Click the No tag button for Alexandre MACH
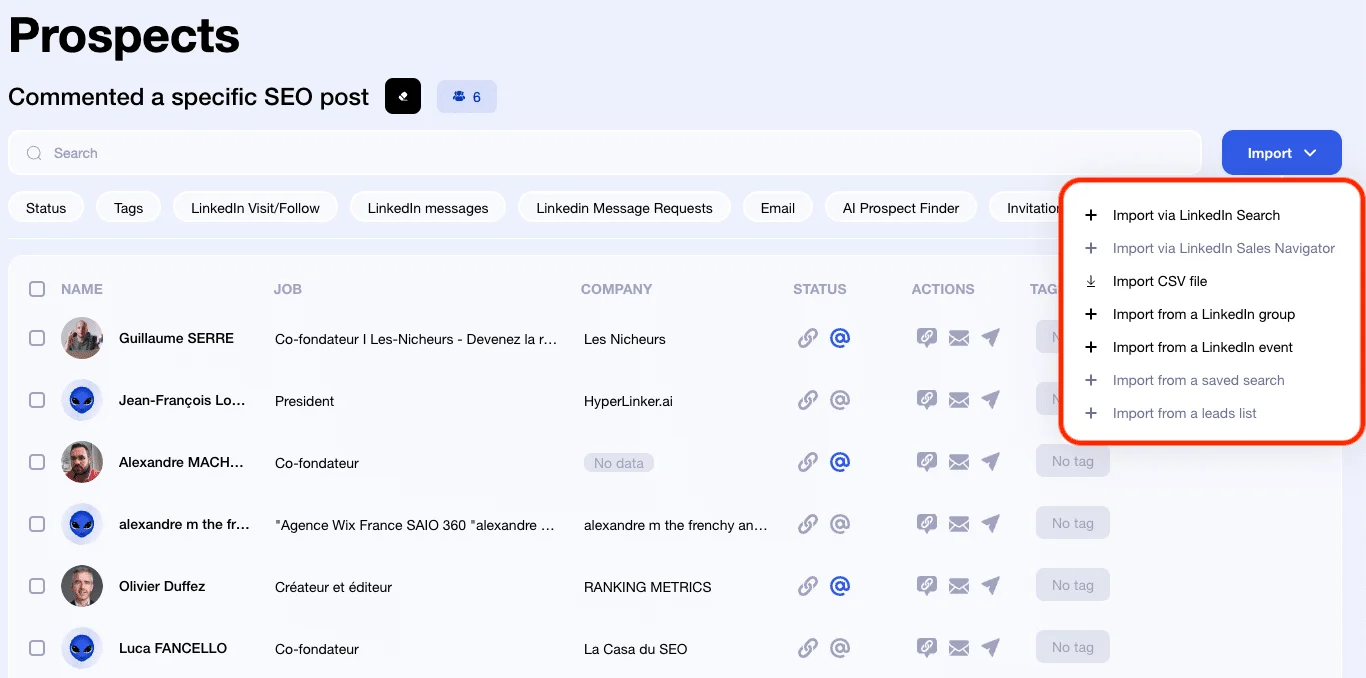The image size is (1366, 678). point(1073,461)
